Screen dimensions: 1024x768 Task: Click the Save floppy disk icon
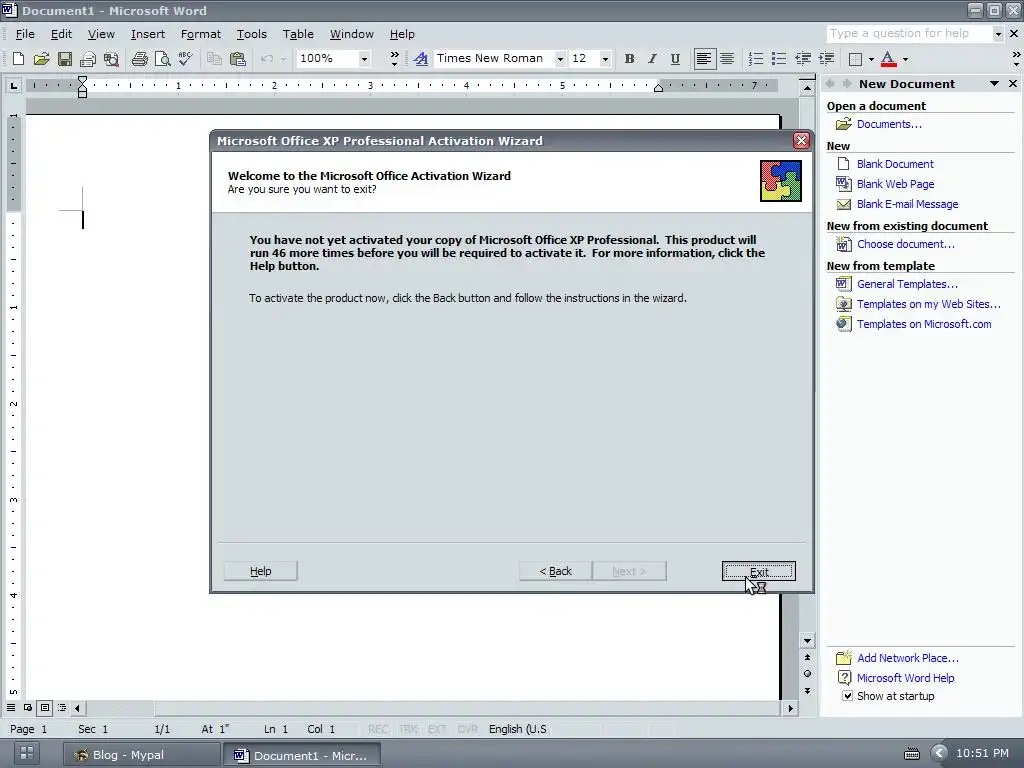point(65,59)
